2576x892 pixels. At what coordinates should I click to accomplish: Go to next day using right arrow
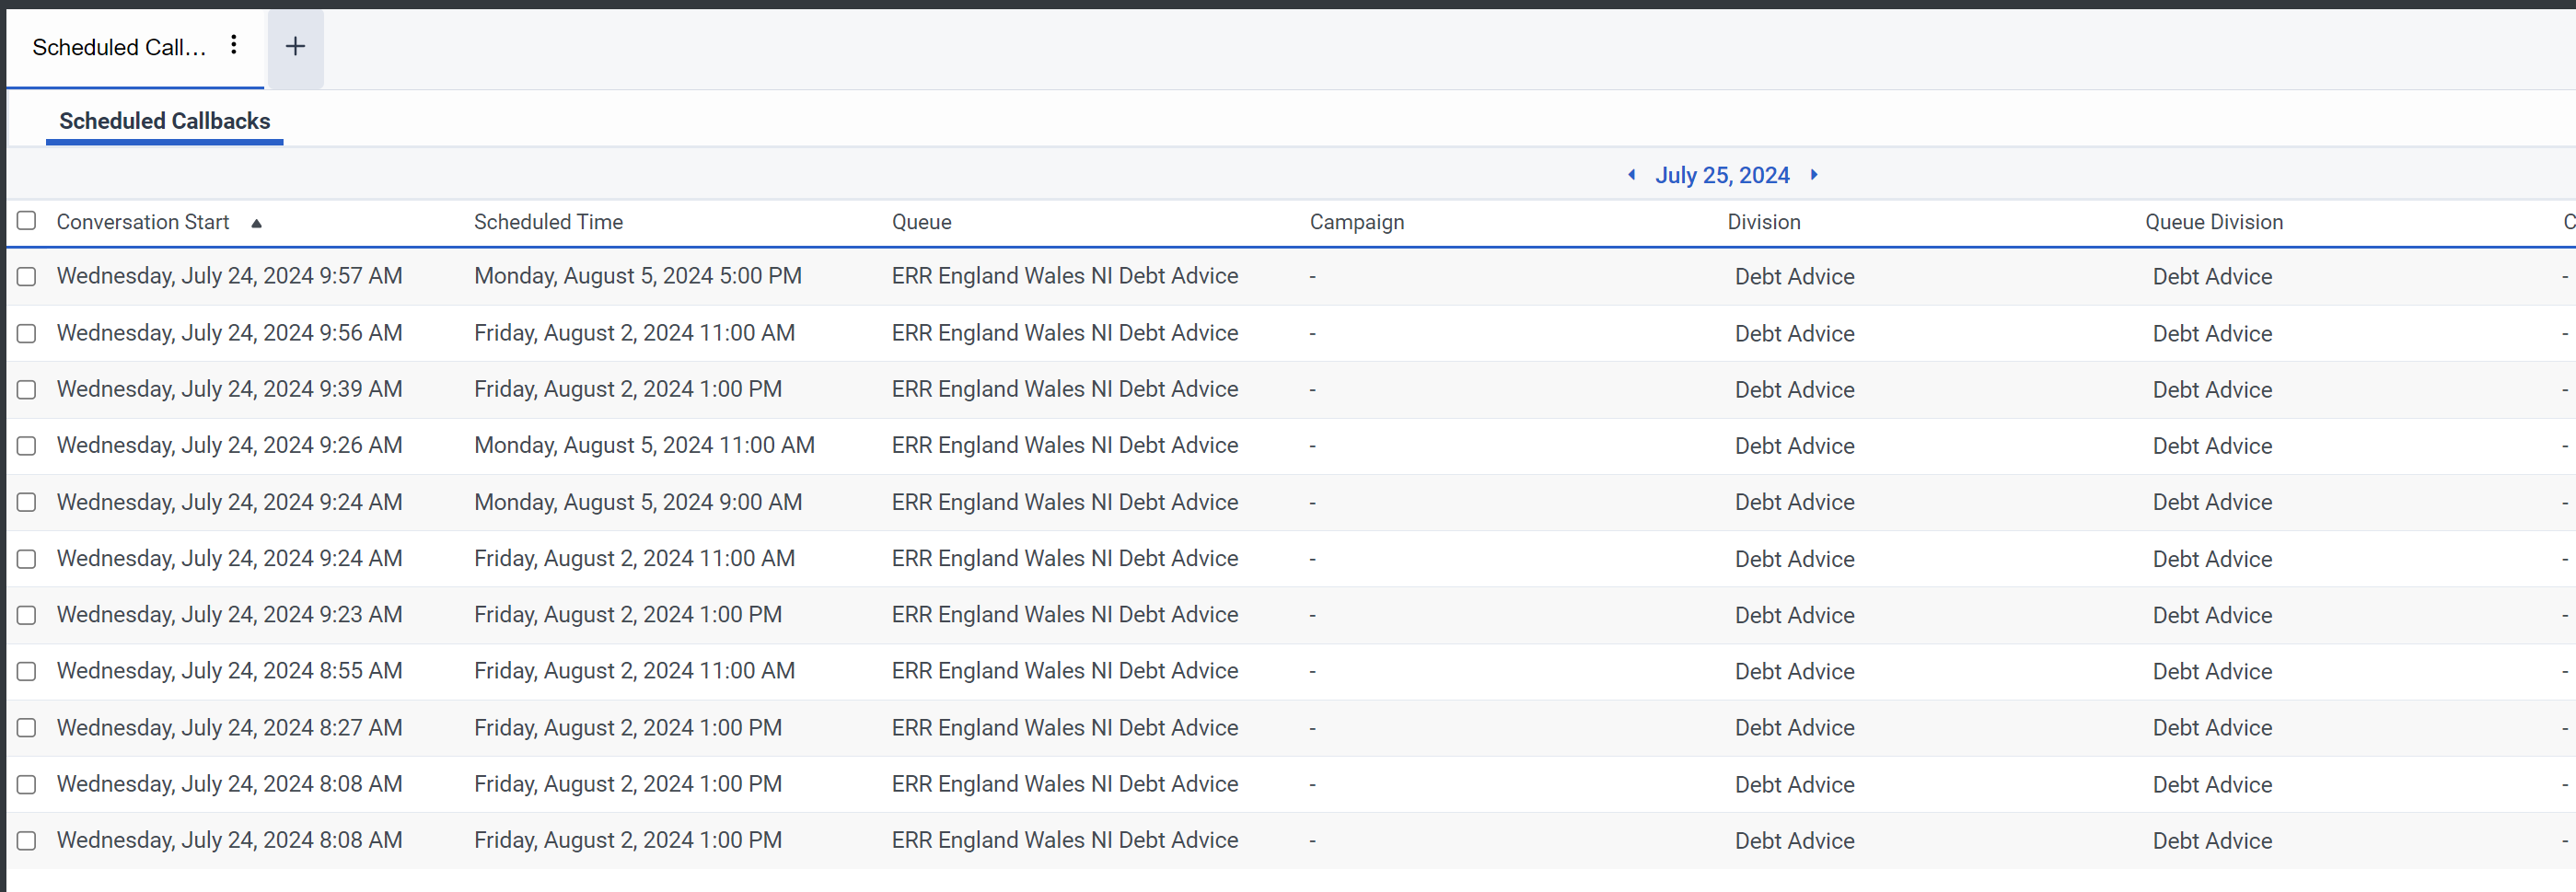point(1814,175)
